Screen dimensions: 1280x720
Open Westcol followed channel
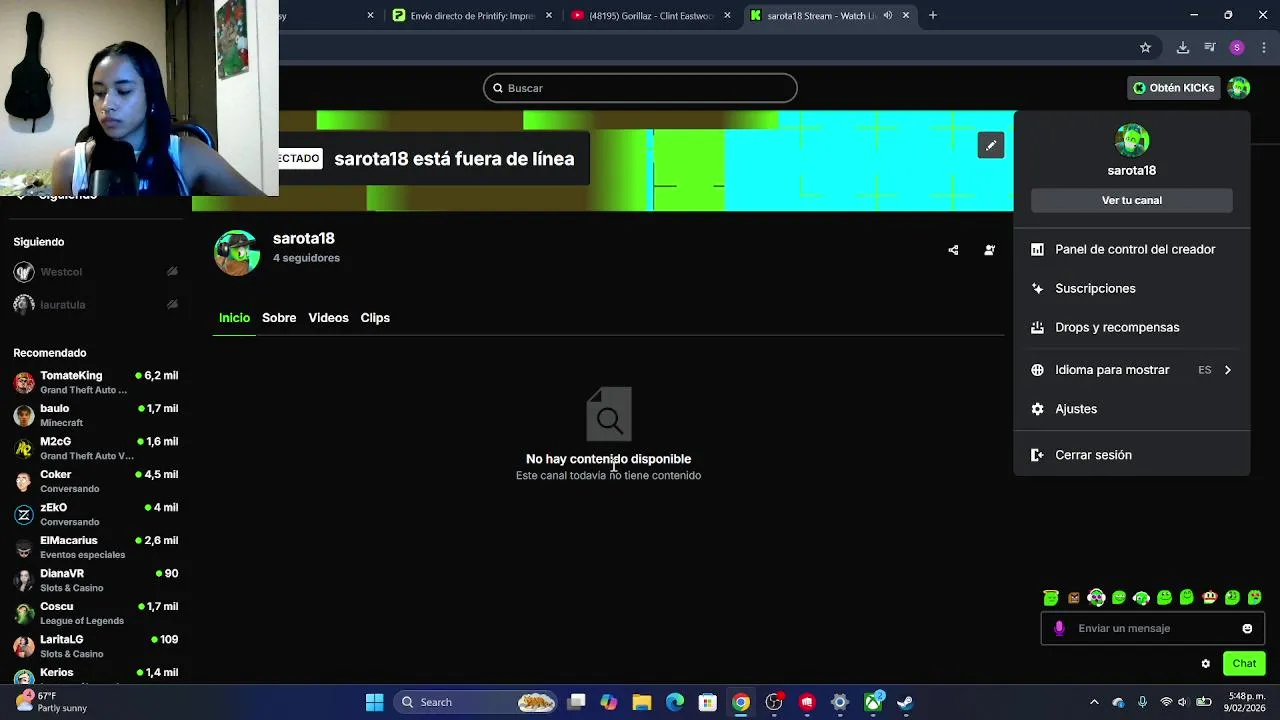(96, 272)
